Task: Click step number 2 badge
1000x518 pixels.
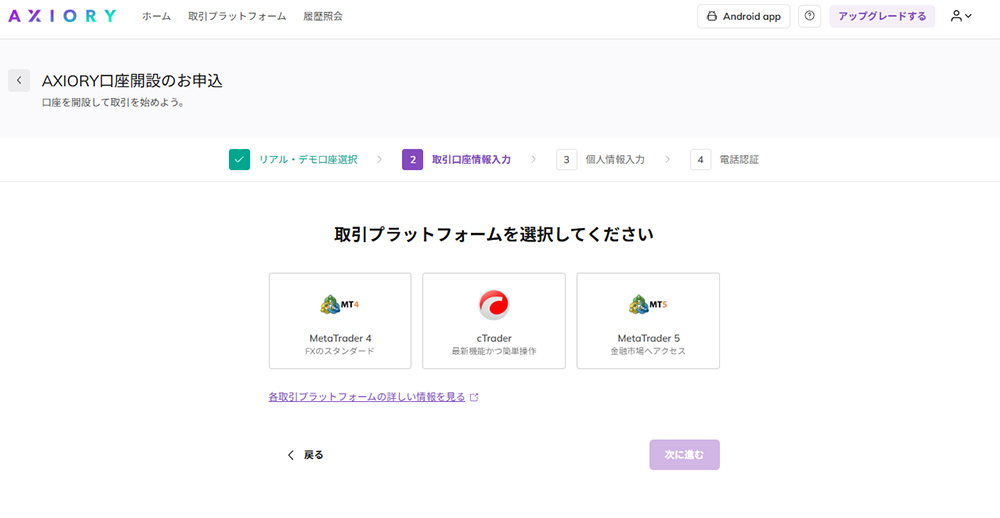Action: click(412, 159)
